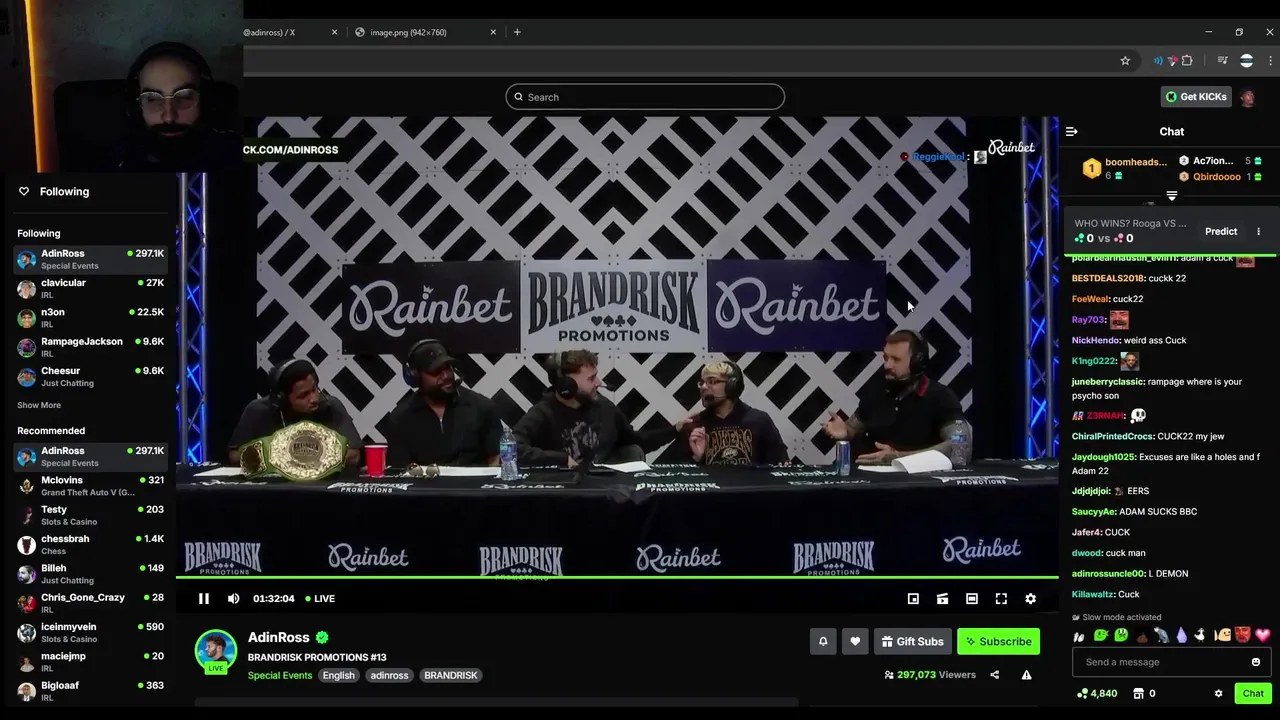Open emoji picker in message box
1280x720 pixels.
[x=1256, y=662]
